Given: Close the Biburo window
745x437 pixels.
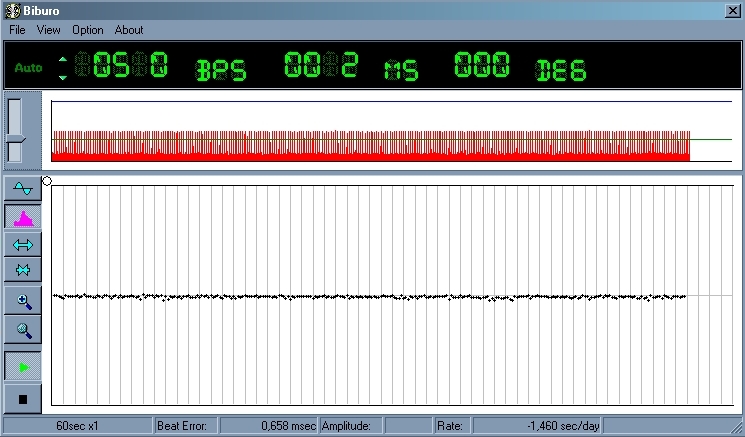Looking at the screenshot, I should tap(733, 10).
